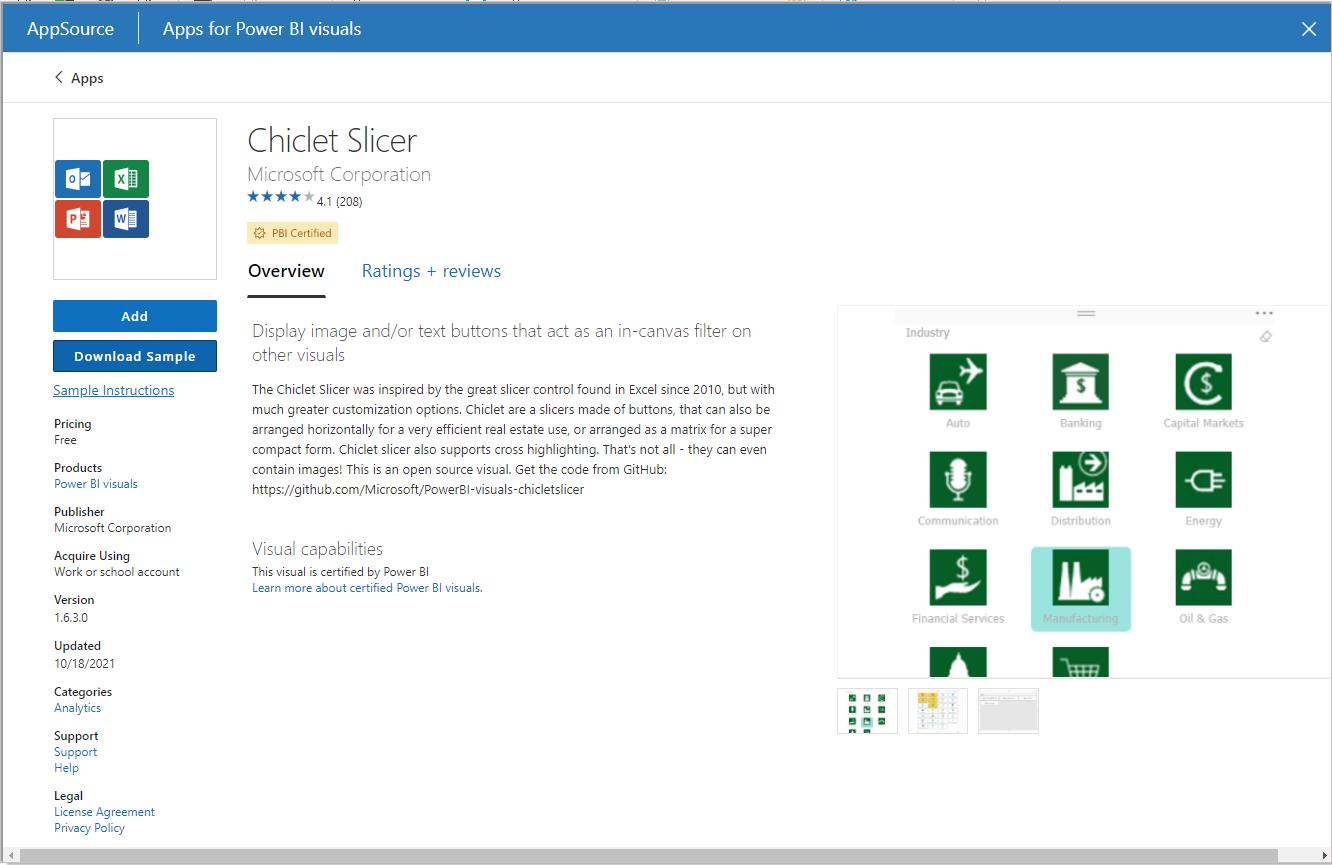The width and height of the screenshot is (1332, 865).
Task: Click the Word icon in app logo
Action: click(126, 219)
